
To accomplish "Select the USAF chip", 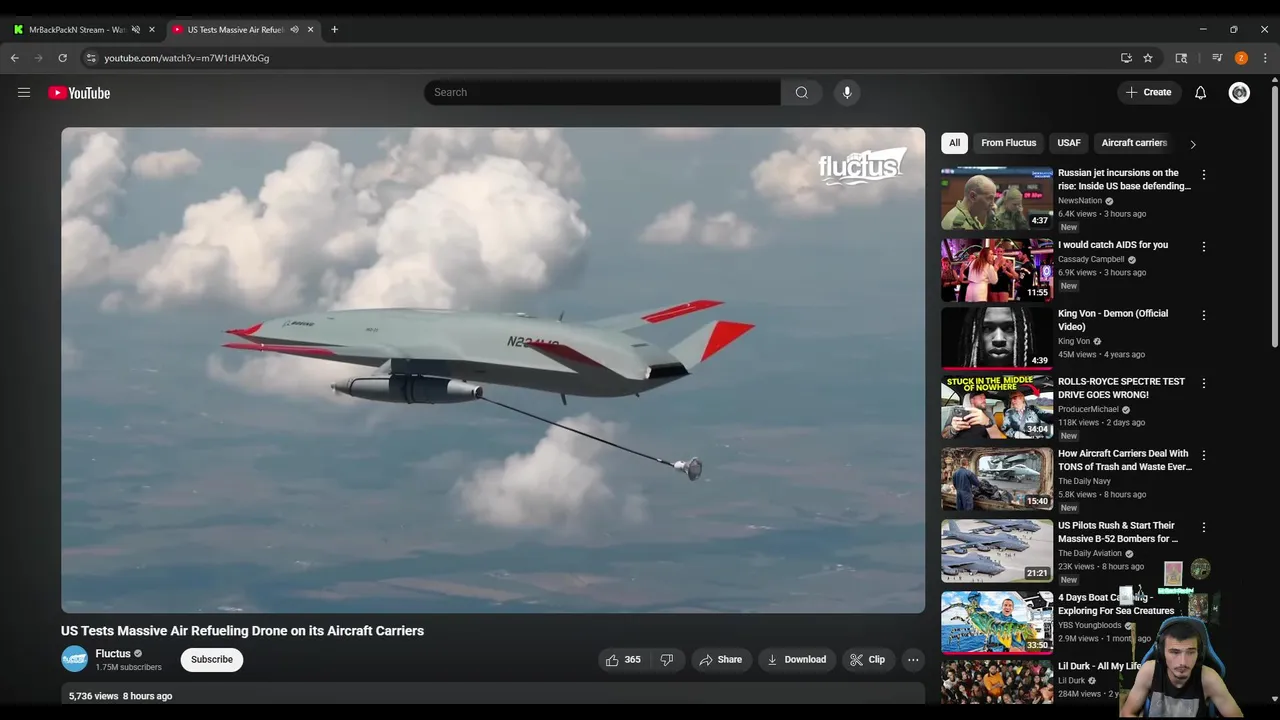I will pyautogui.click(x=1069, y=143).
